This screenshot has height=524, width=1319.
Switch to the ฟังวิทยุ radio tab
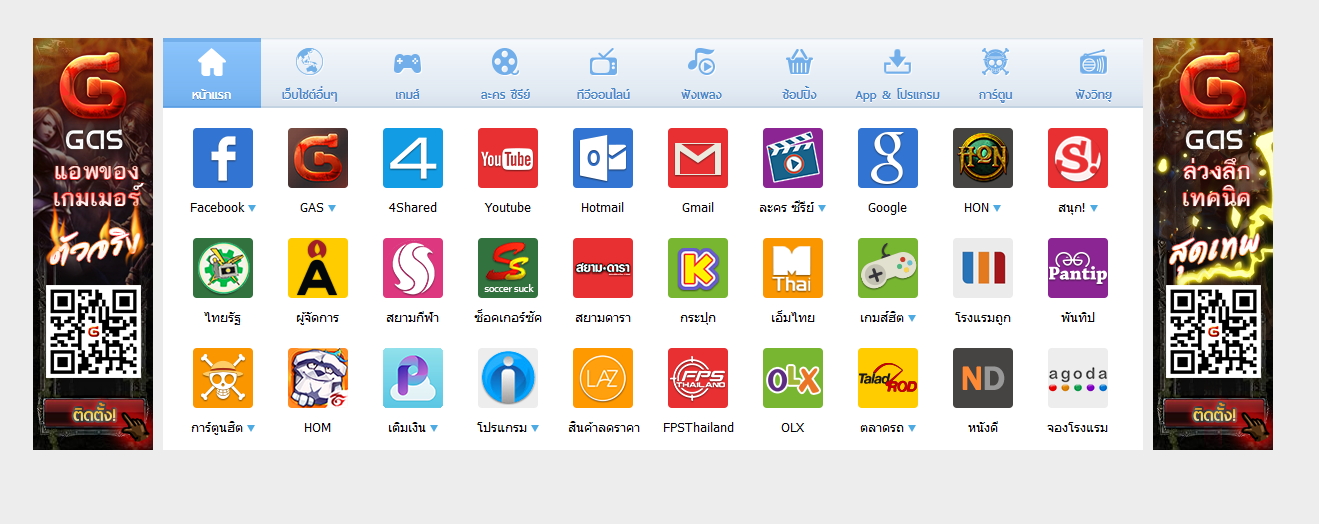[x=1093, y=74]
